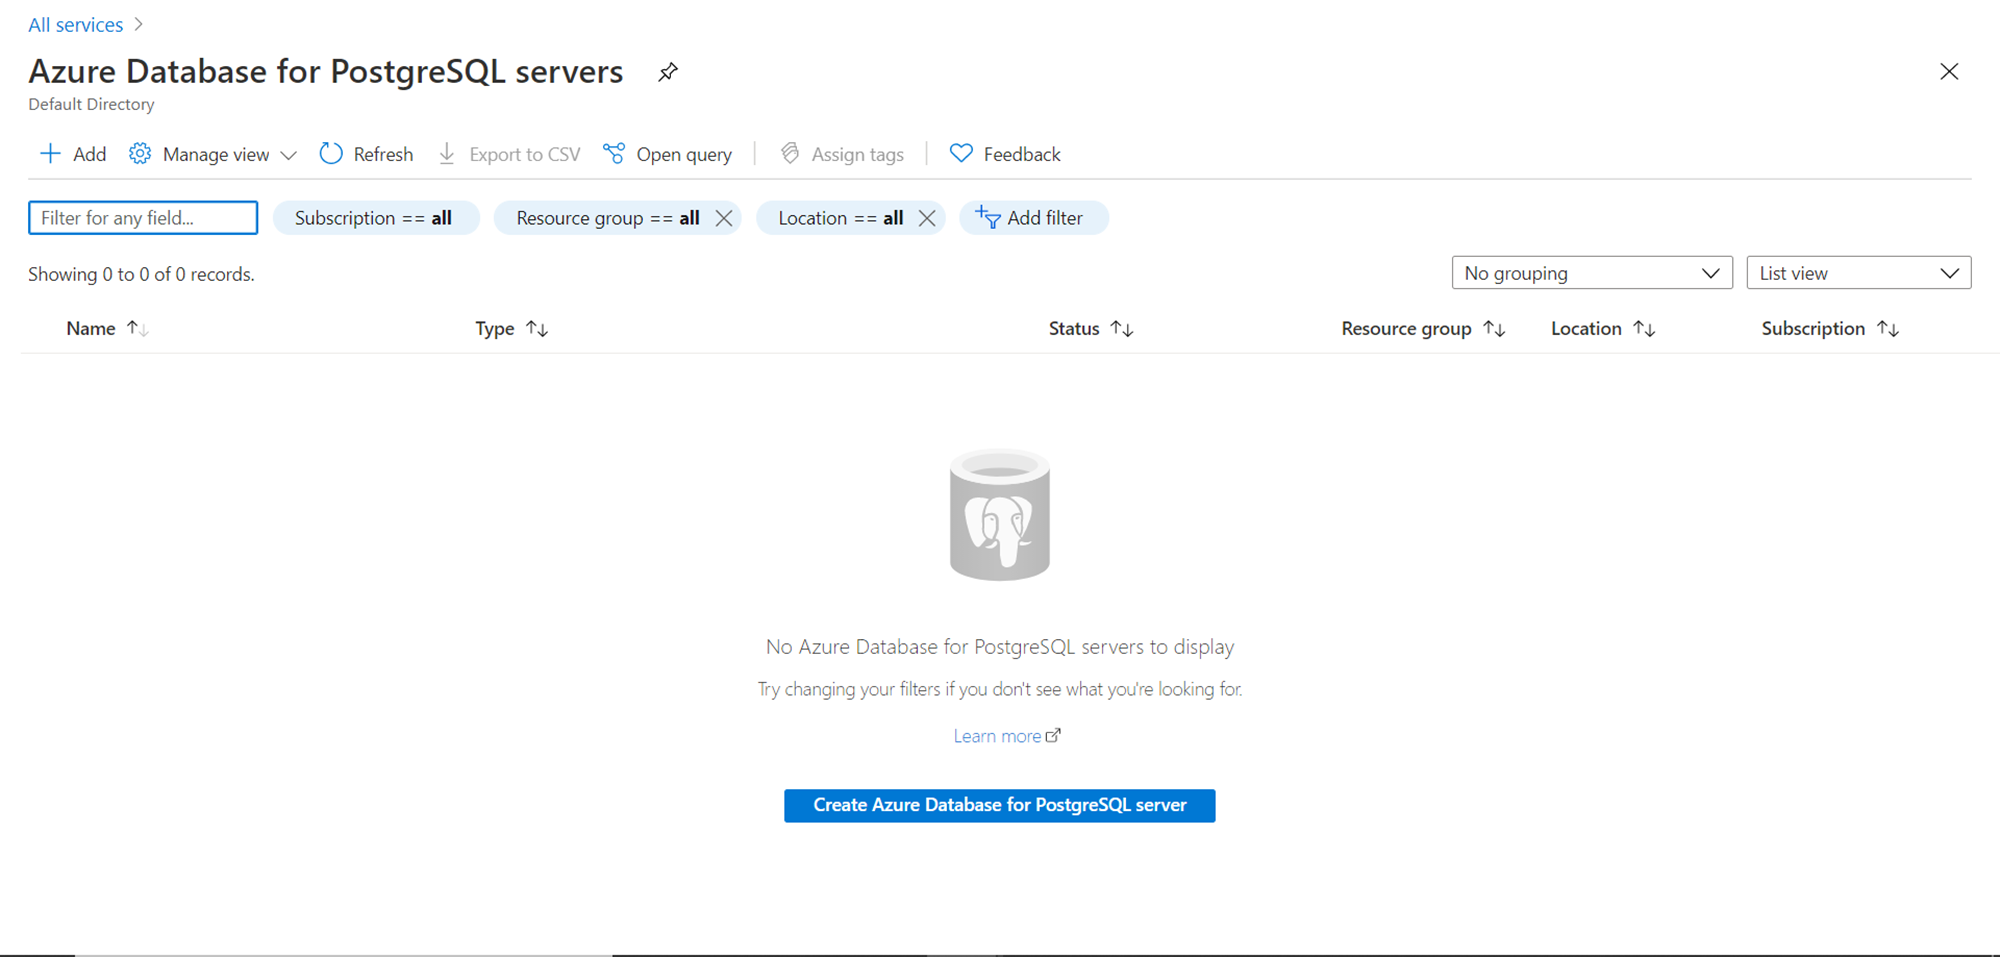Click Export to CSV
Viewport: 2000px width, 957px height.
pos(509,154)
